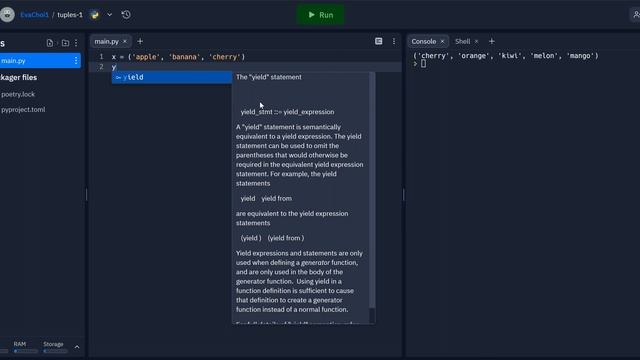
Task: Switch to the main.py editor tab
Action: (x=107, y=42)
